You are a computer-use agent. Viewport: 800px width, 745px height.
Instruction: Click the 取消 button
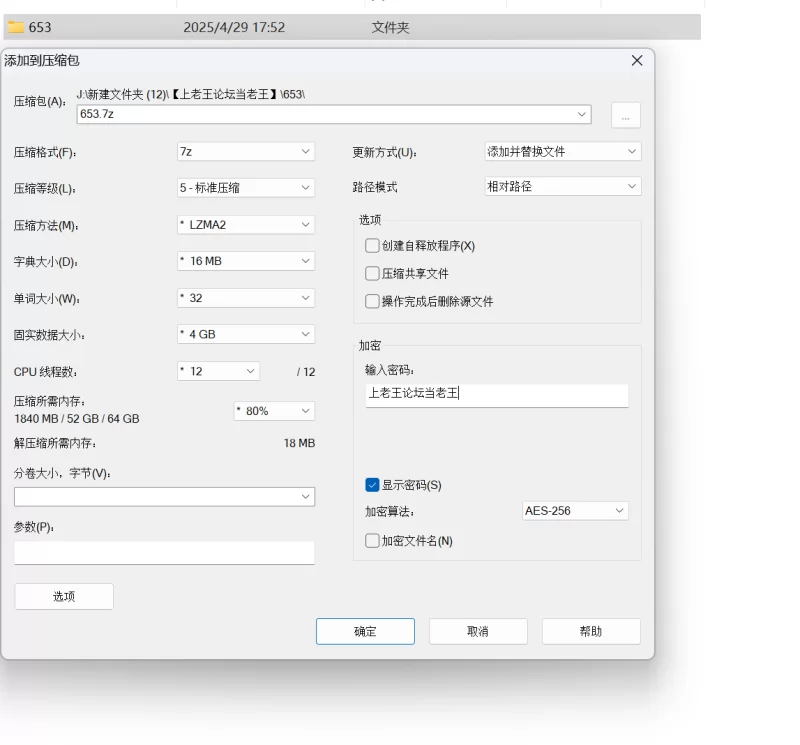tap(478, 632)
